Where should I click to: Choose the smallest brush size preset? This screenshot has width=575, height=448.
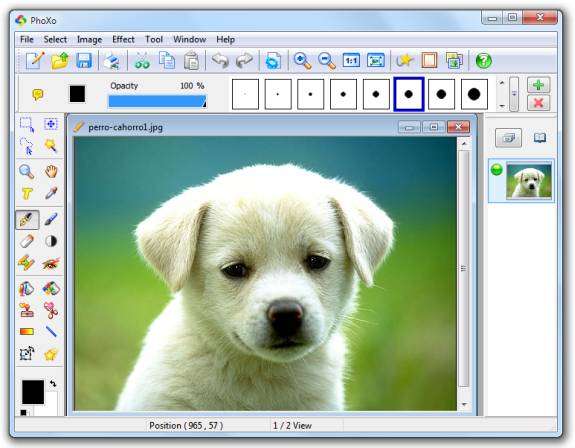tap(245, 94)
